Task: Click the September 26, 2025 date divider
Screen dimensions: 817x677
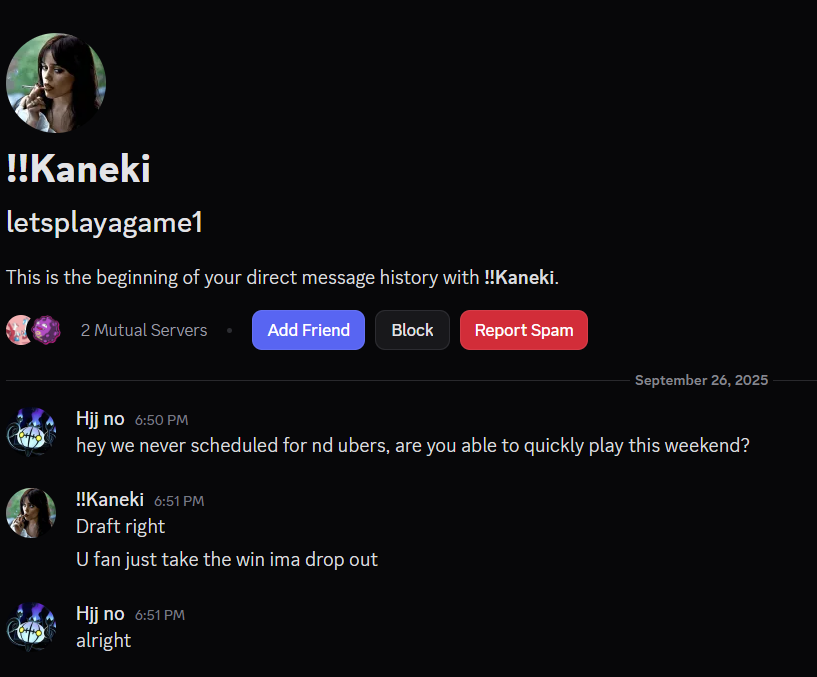Action: tap(701, 380)
